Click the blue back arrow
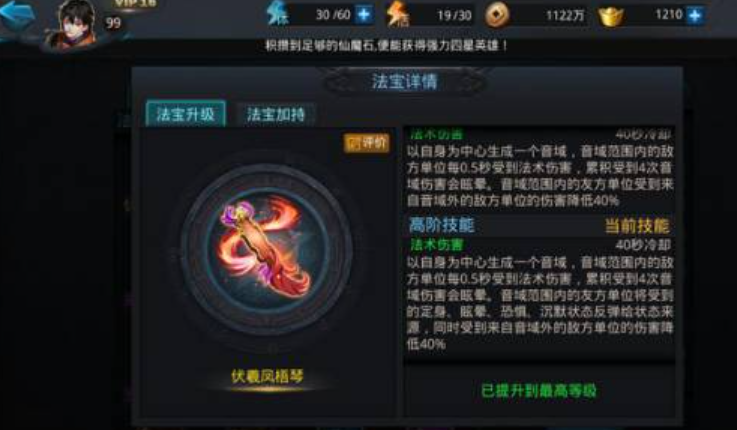The image size is (737, 430). (17, 15)
